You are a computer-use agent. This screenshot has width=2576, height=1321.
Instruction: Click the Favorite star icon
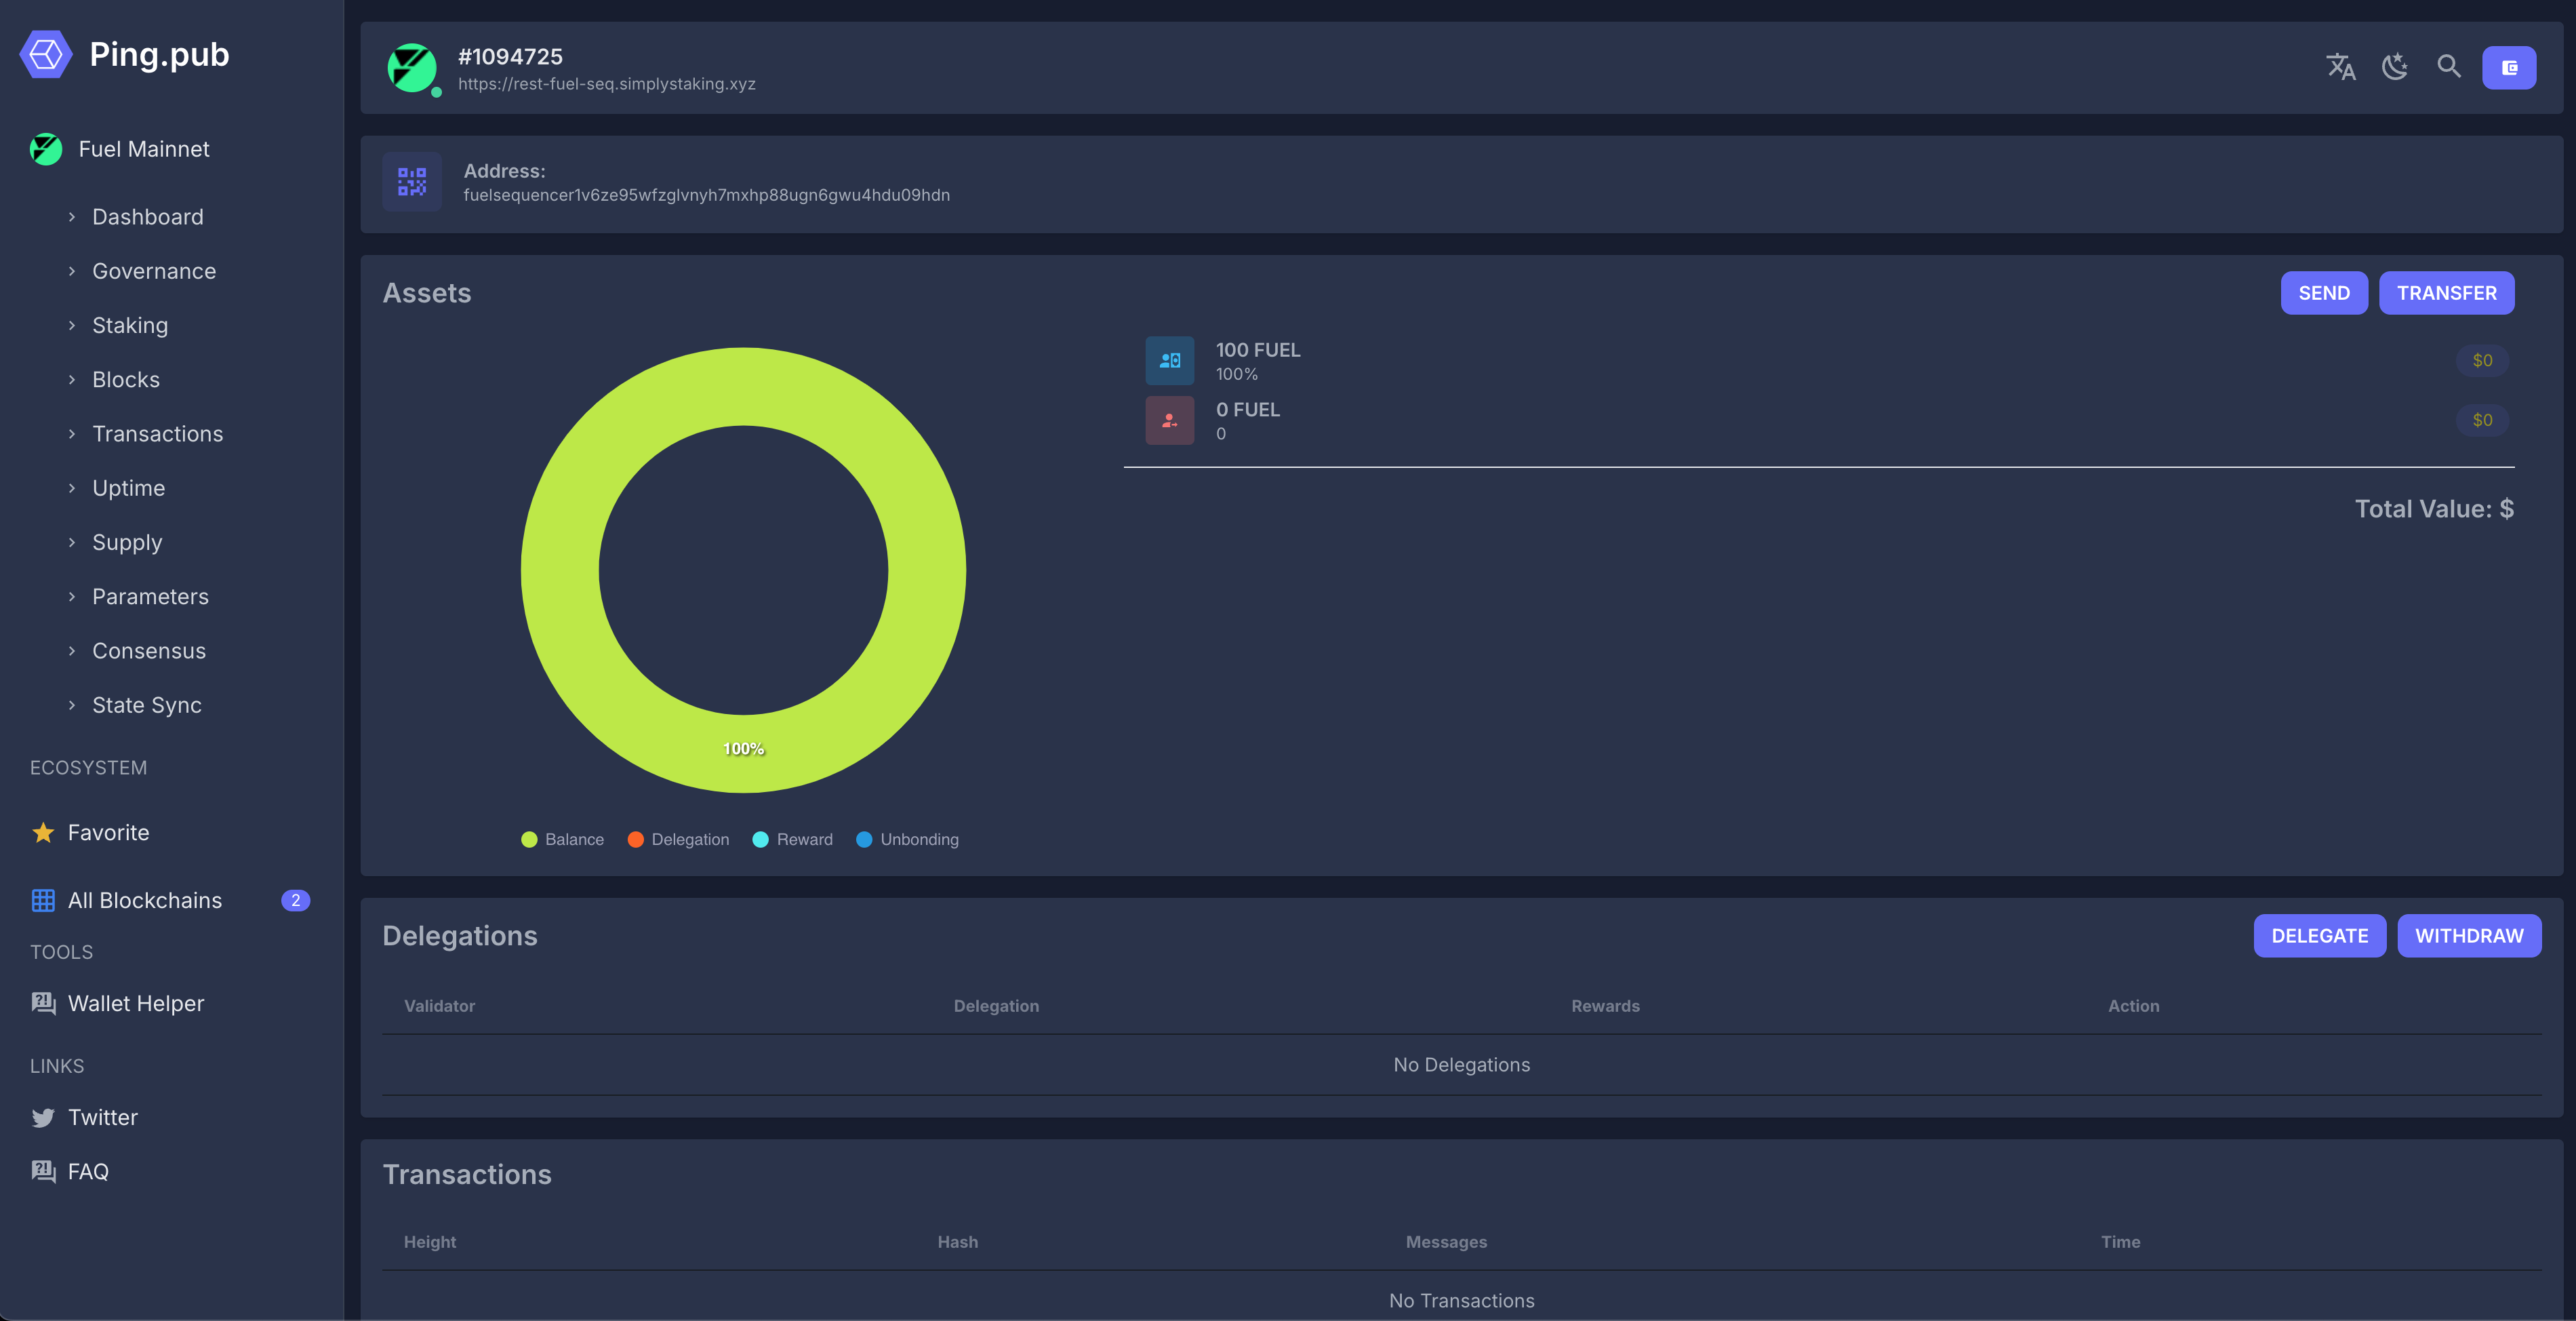(x=43, y=832)
